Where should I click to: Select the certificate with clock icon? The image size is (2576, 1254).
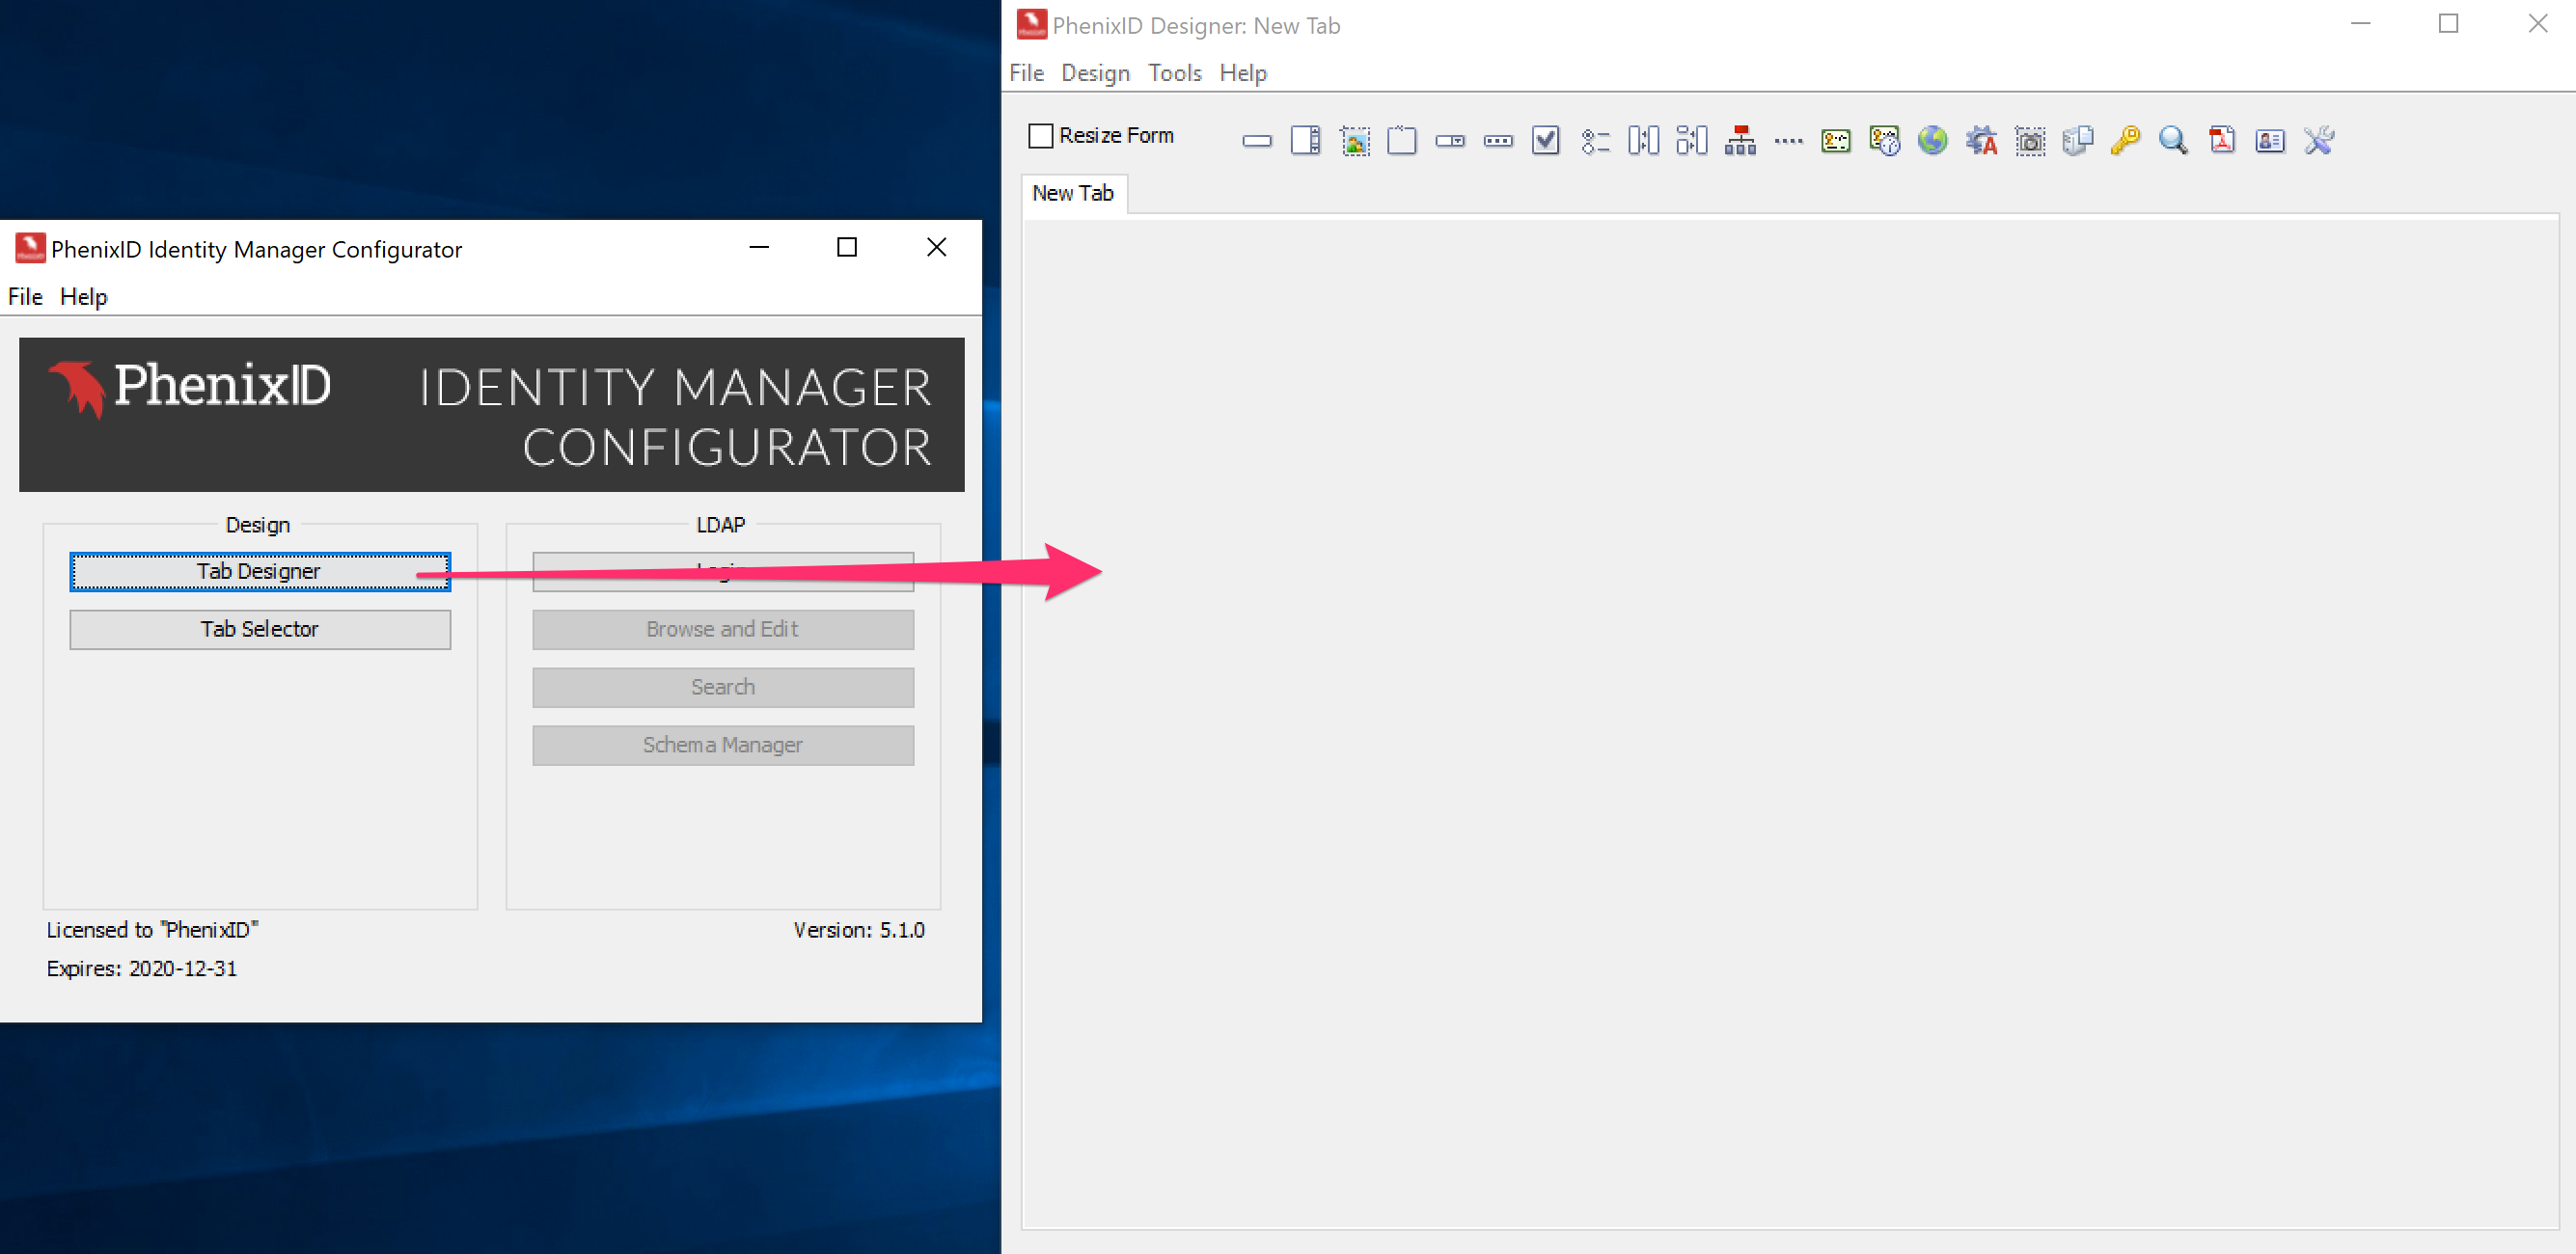click(x=1884, y=140)
